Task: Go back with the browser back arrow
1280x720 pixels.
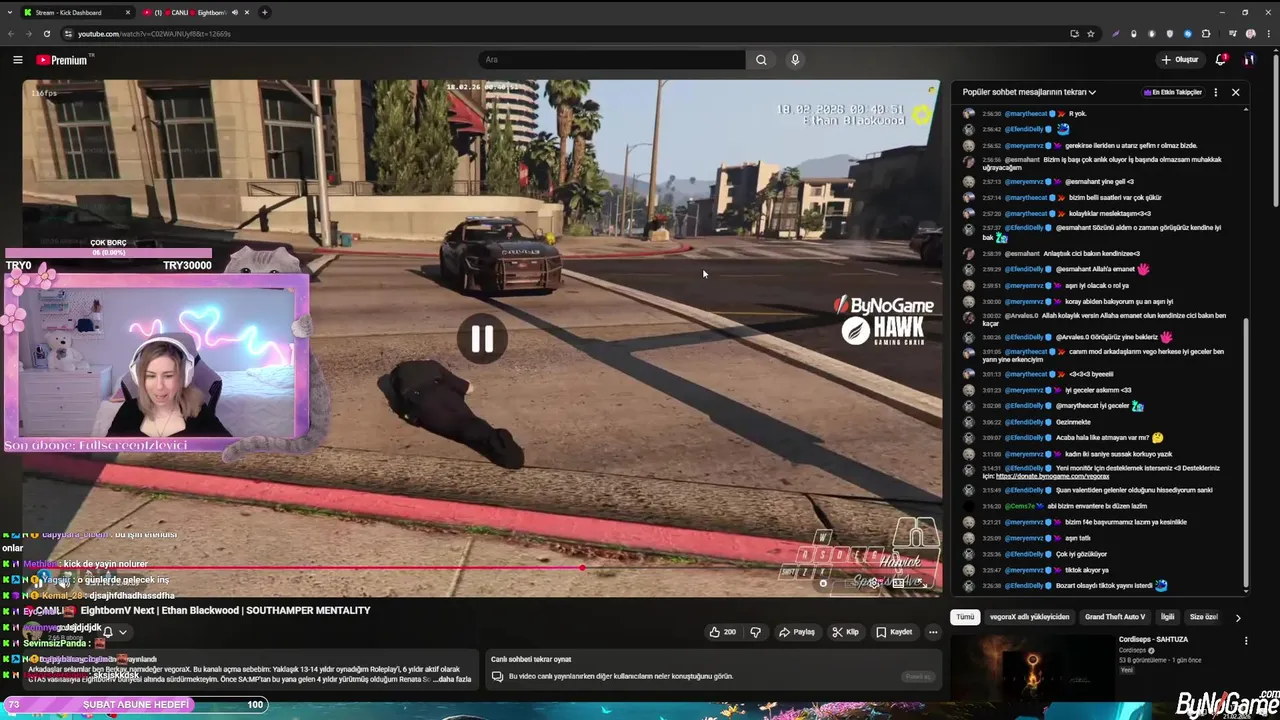Action: click(10, 33)
